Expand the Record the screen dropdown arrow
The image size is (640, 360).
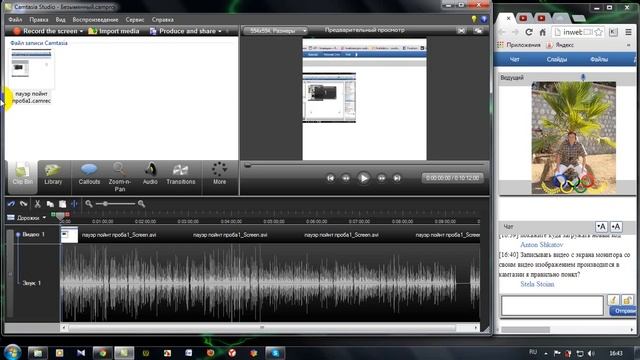coord(81,31)
